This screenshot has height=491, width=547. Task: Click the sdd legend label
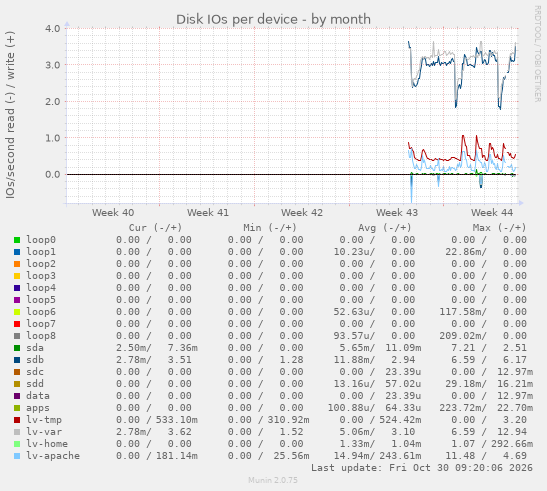tap(35, 384)
